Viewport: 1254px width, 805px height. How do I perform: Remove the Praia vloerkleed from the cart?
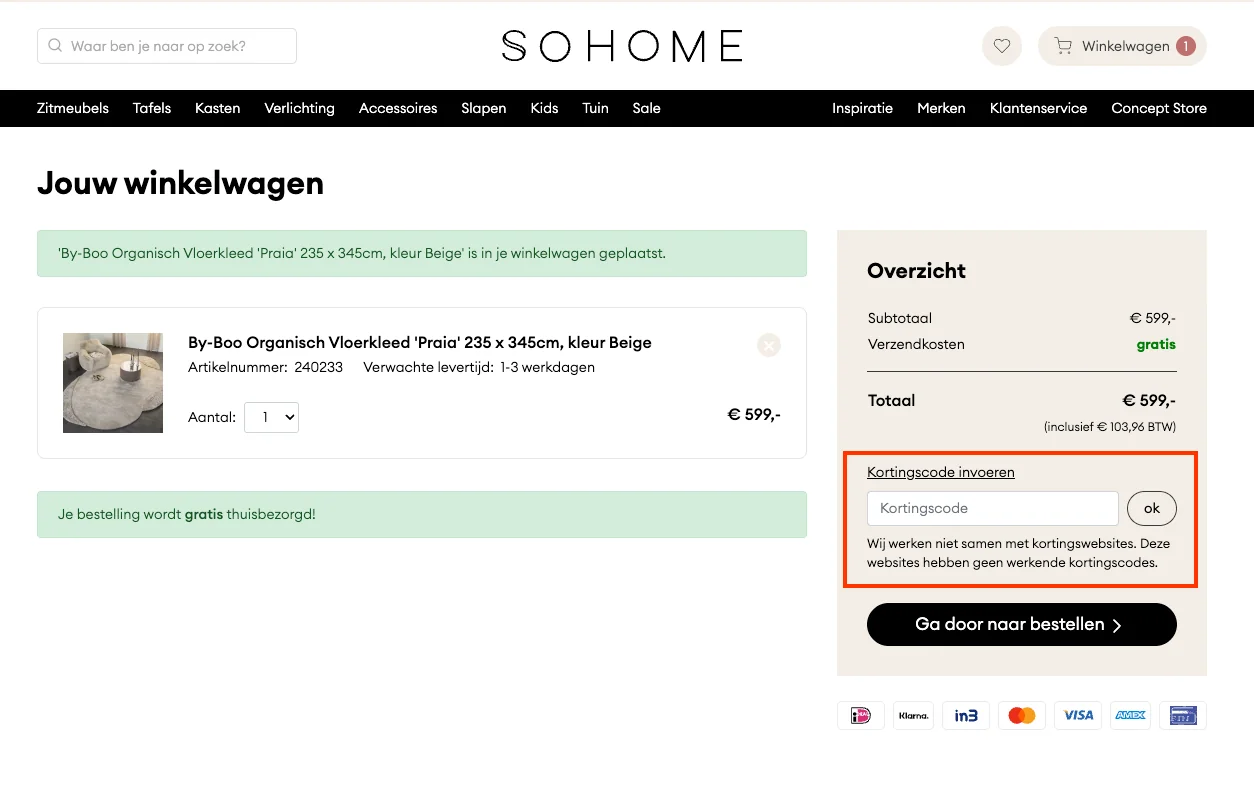pos(768,345)
